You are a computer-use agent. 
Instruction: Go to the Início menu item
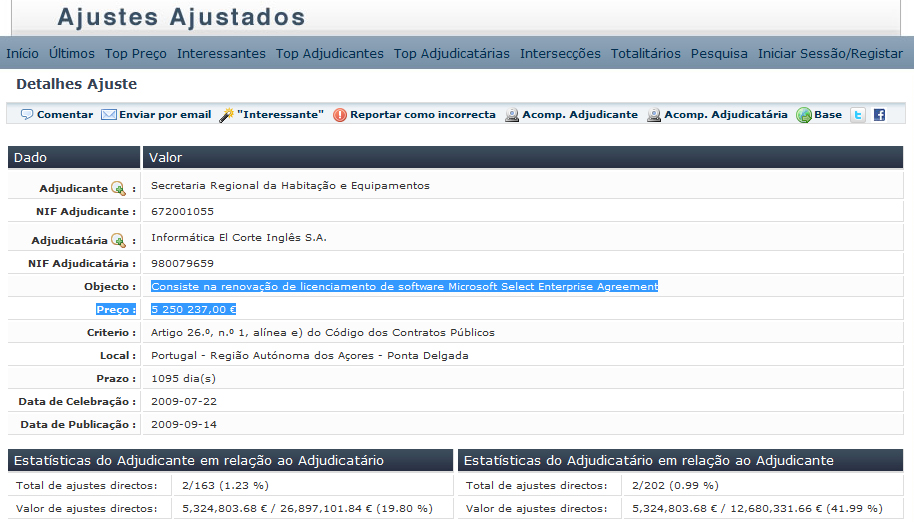pyautogui.click(x=22, y=53)
